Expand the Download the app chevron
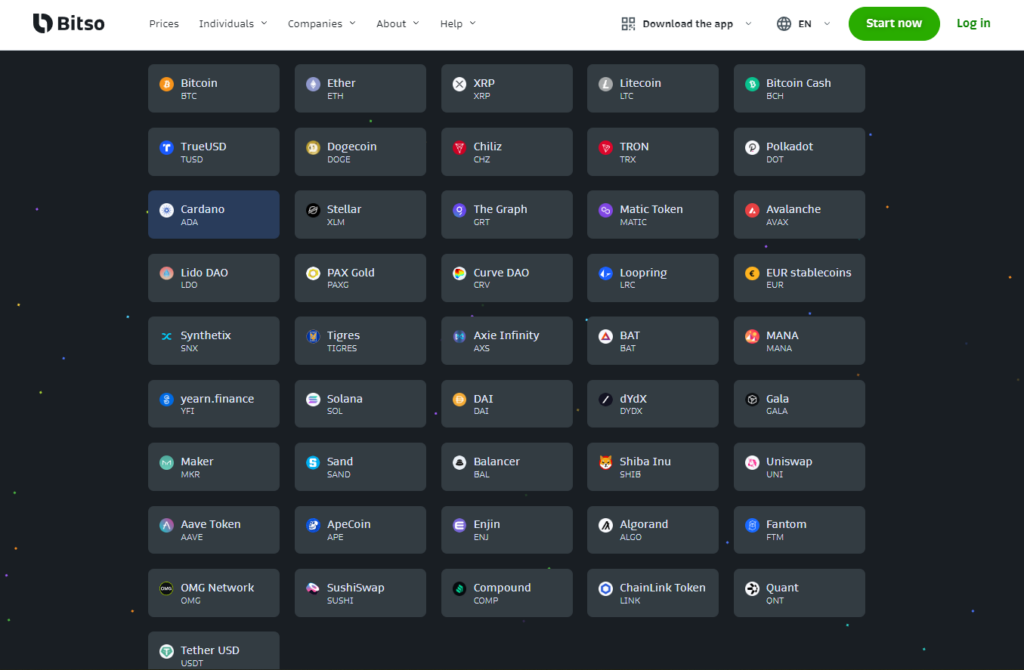This screenshot has width=1024, height=670. click(748, 24)
